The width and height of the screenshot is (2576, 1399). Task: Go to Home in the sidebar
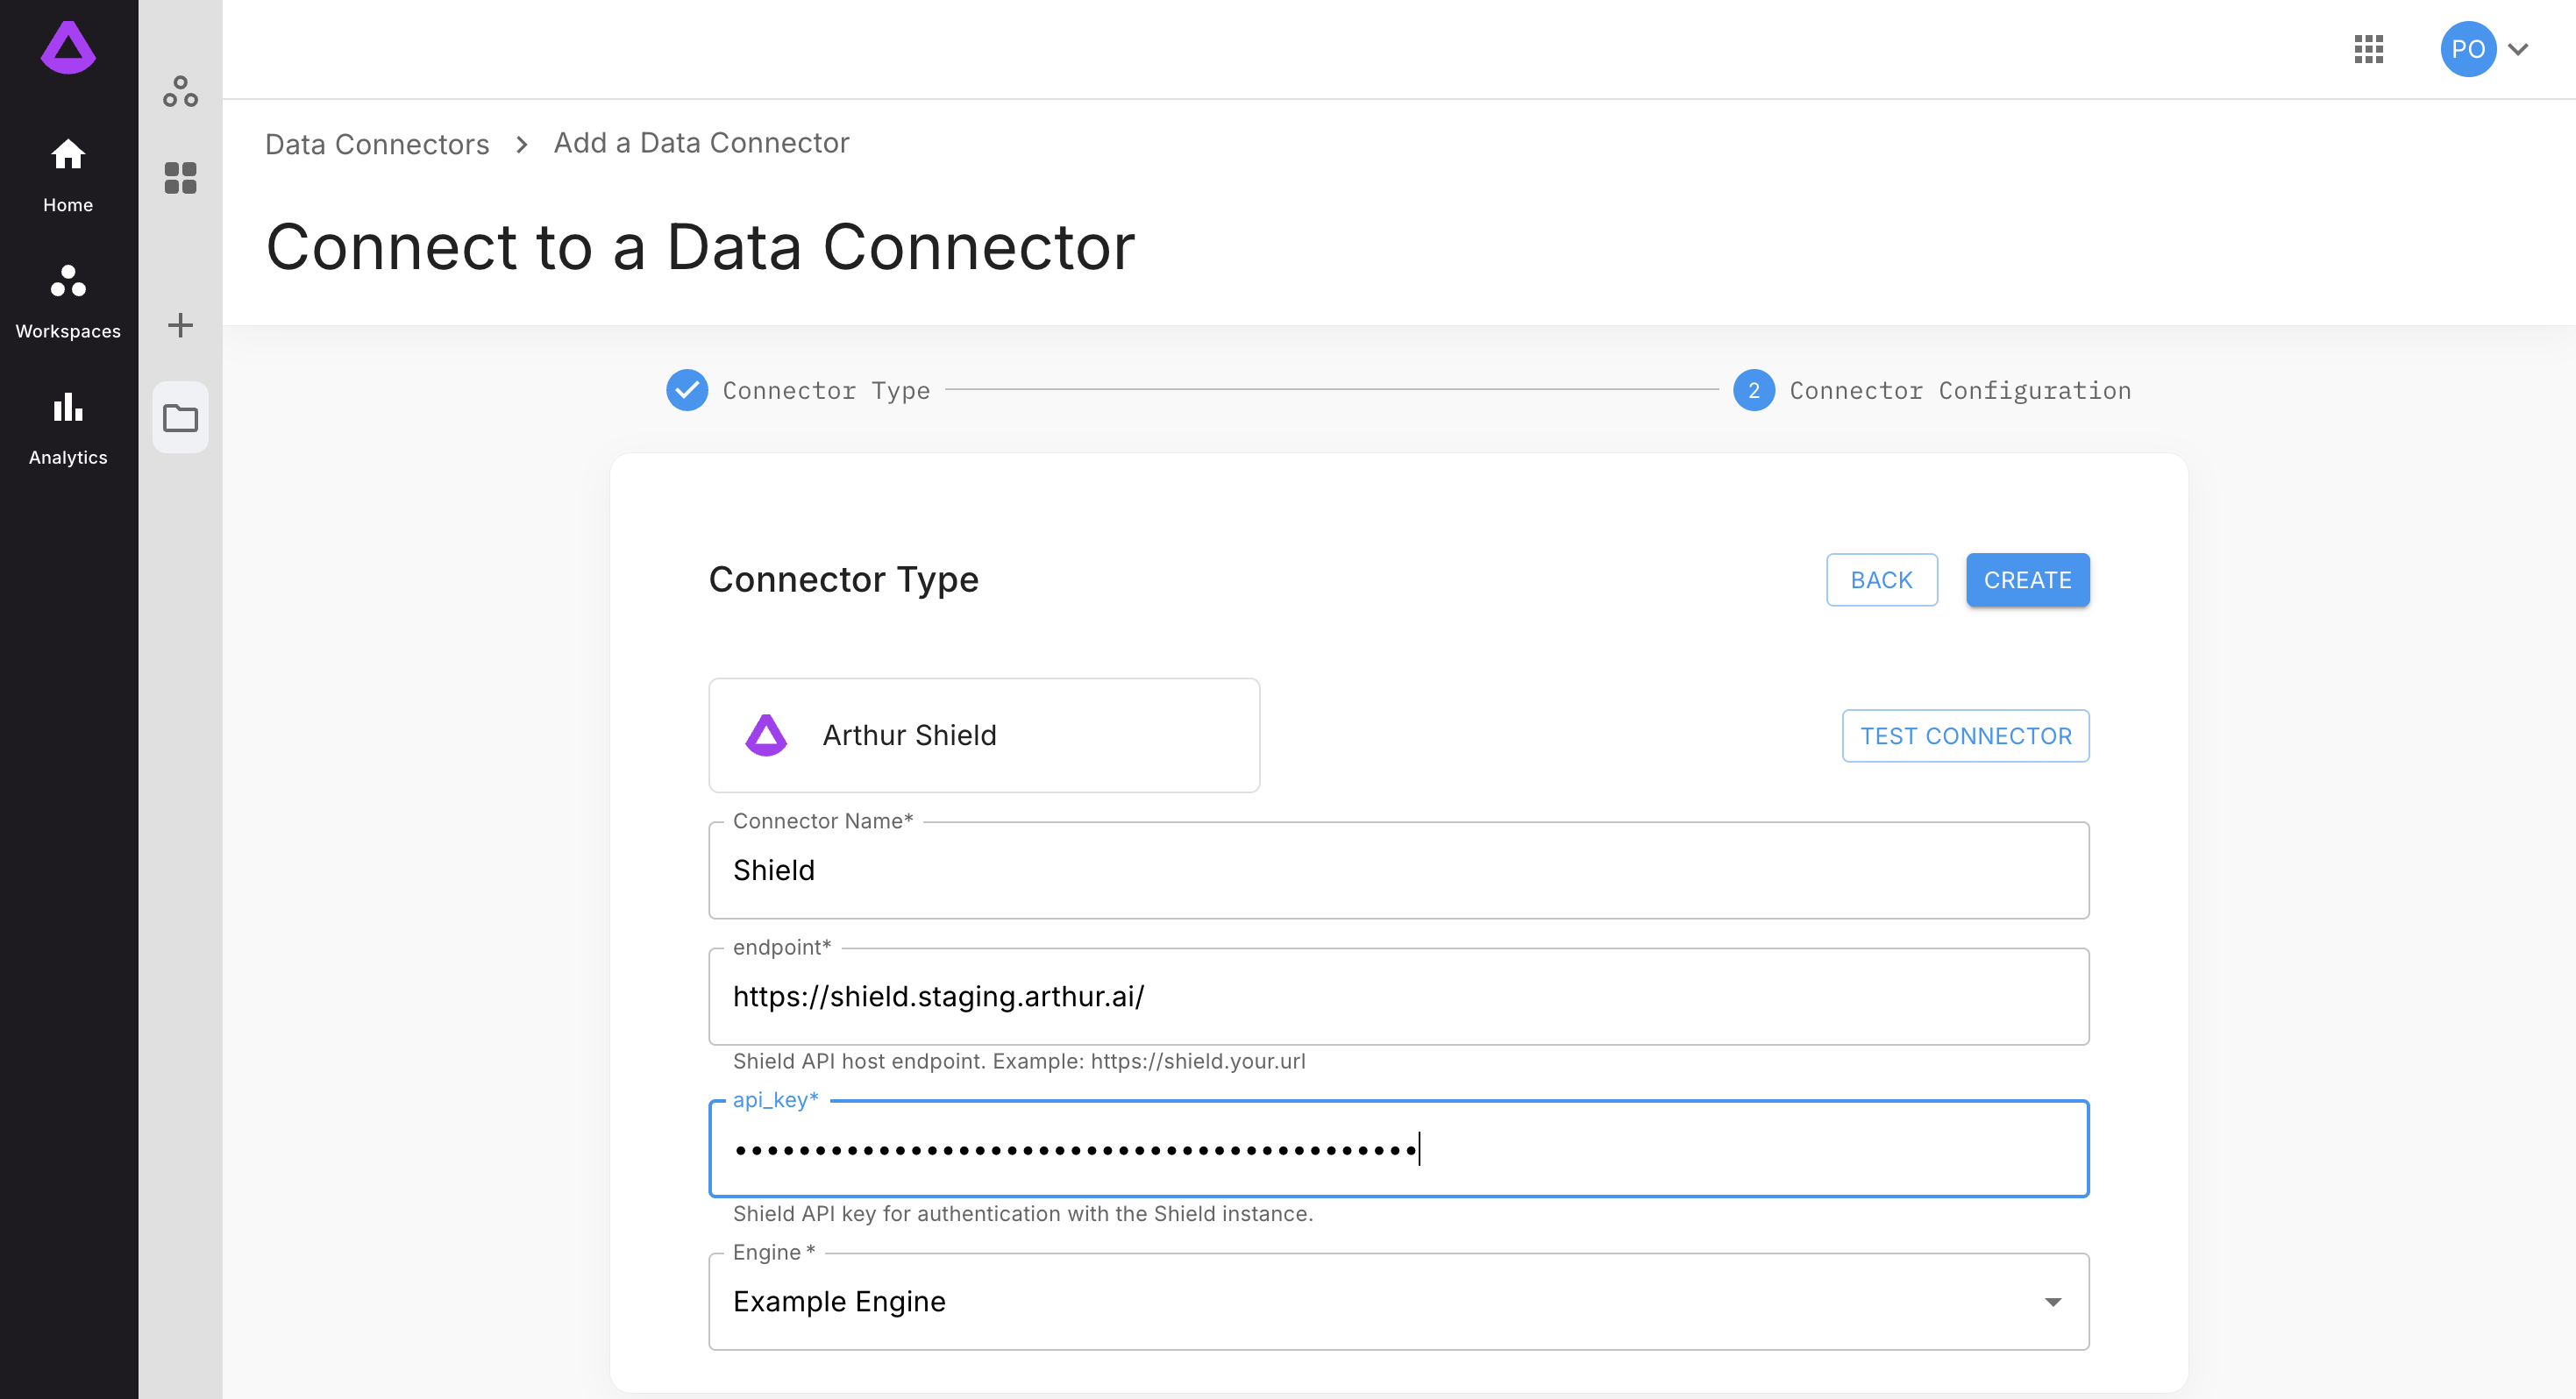tap(68, 174)
